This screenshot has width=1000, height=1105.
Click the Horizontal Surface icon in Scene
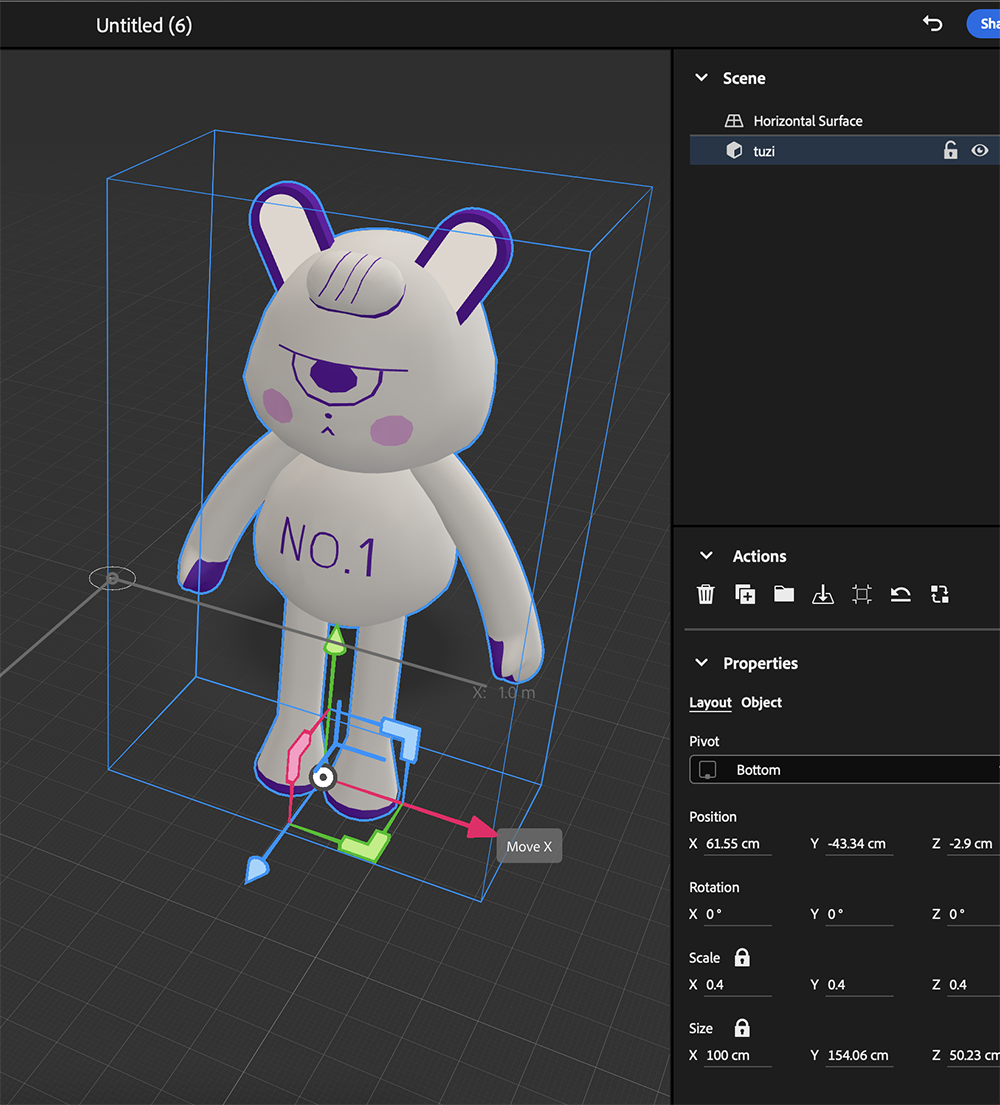734,120
